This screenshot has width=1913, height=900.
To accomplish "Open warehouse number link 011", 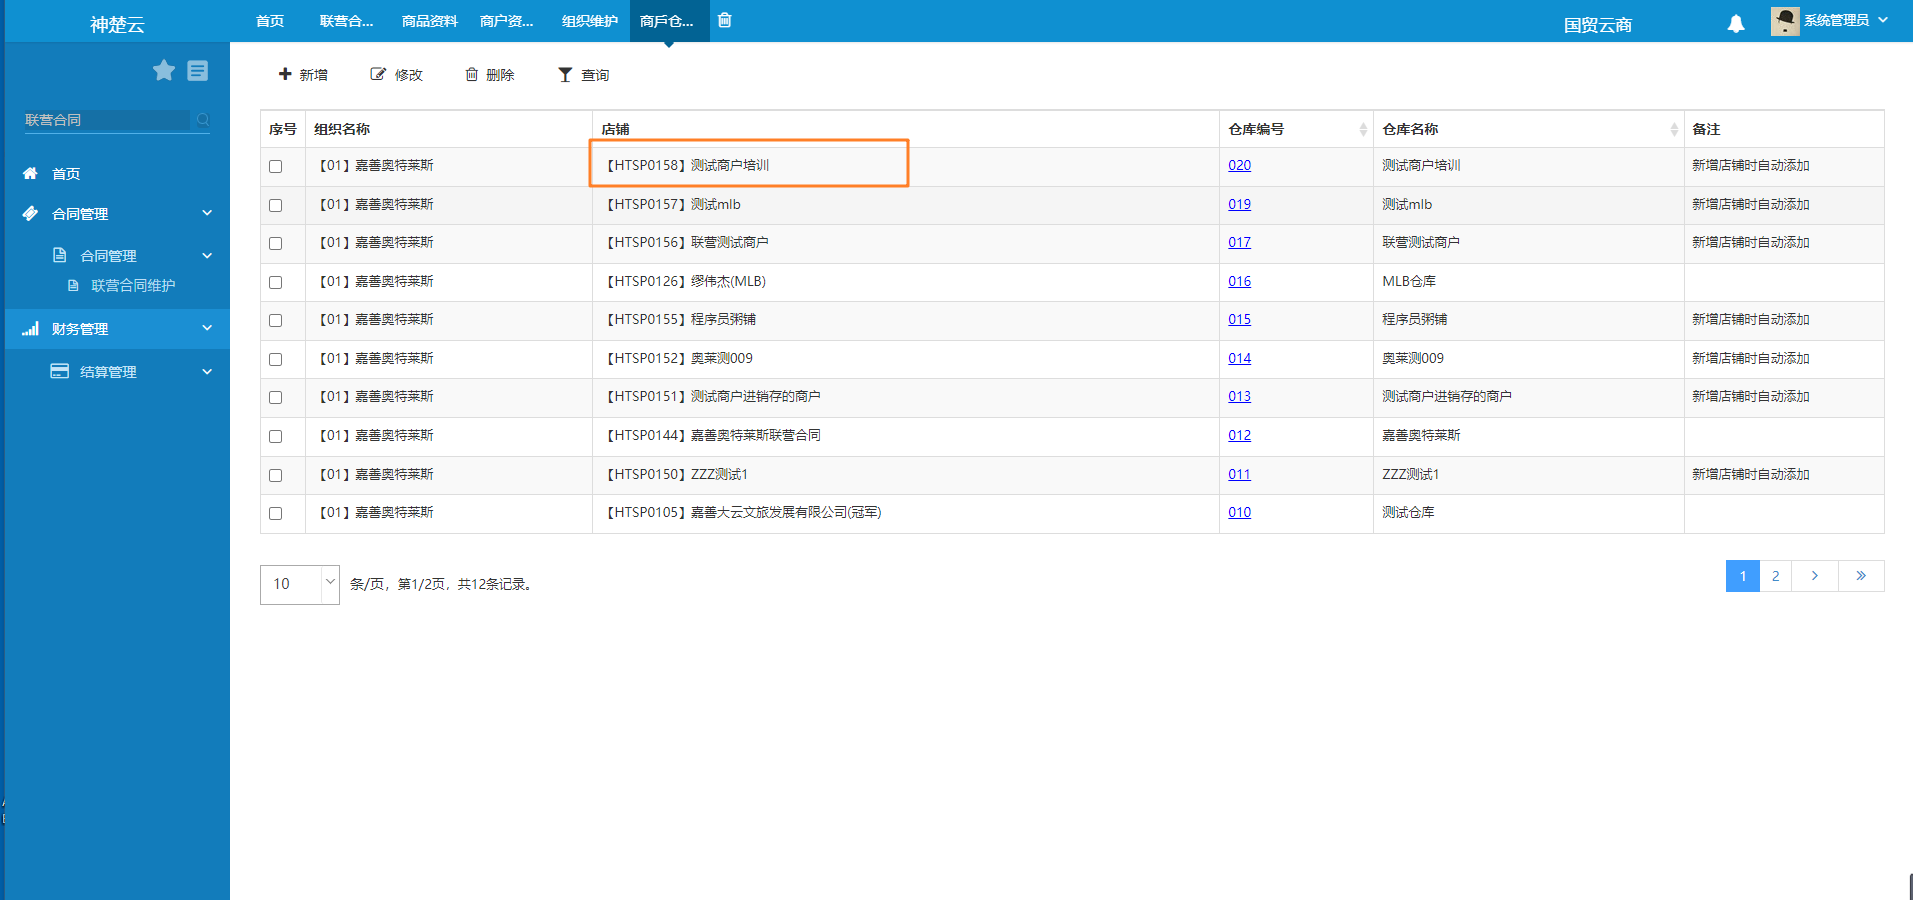I will pos(1240,474).
